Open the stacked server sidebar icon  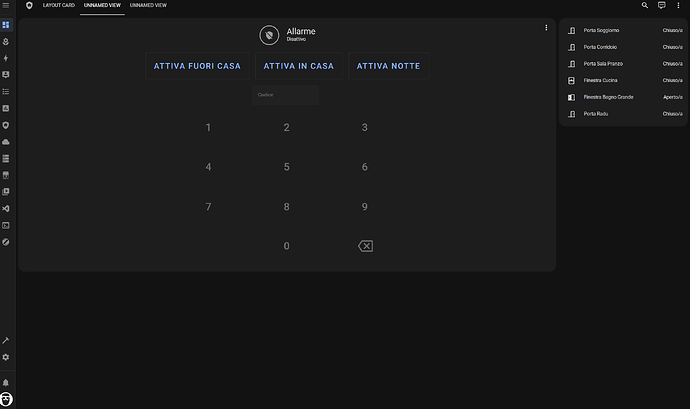(6, 158)
